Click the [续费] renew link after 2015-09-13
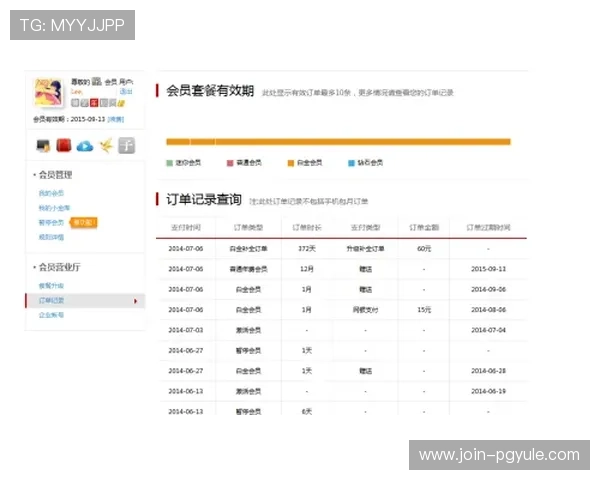 point(116,119)
